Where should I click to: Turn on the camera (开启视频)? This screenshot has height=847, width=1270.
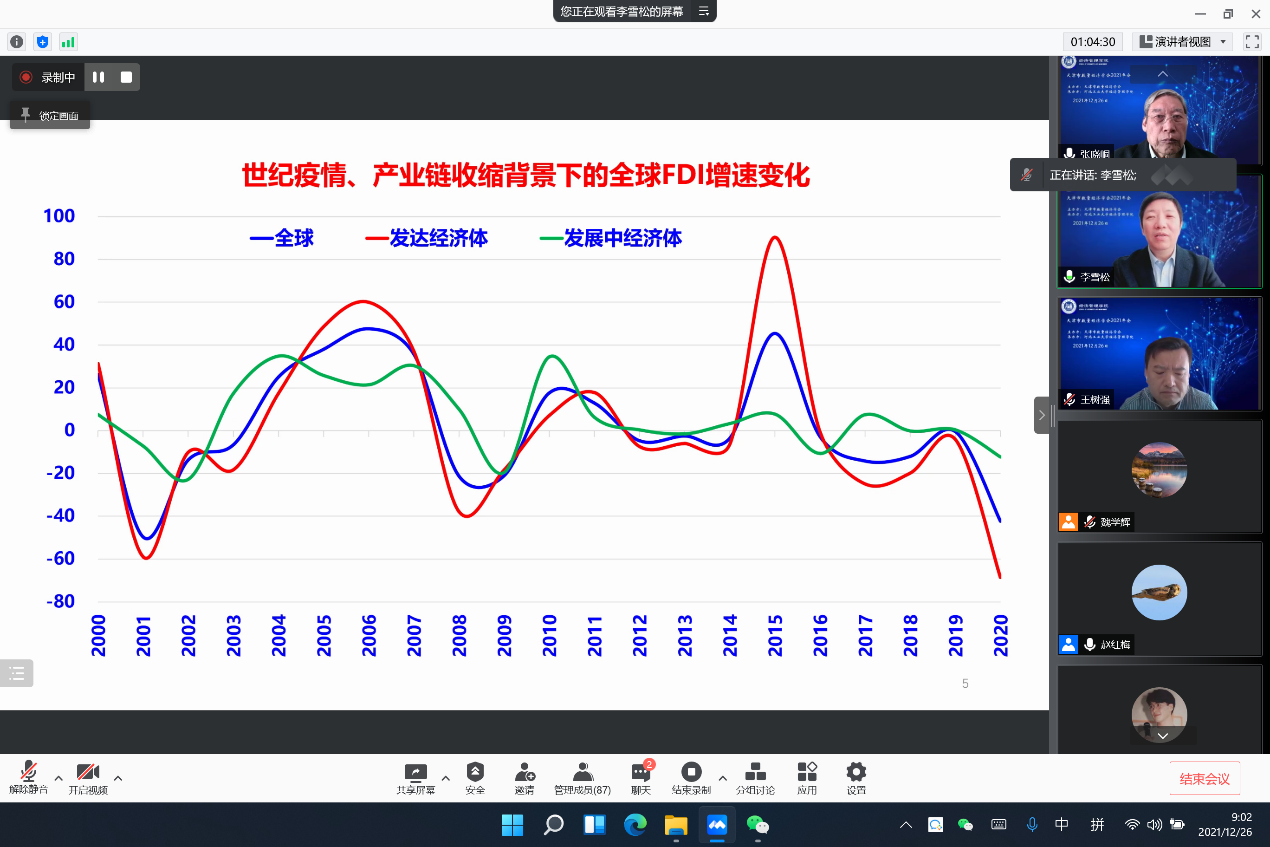88,777
